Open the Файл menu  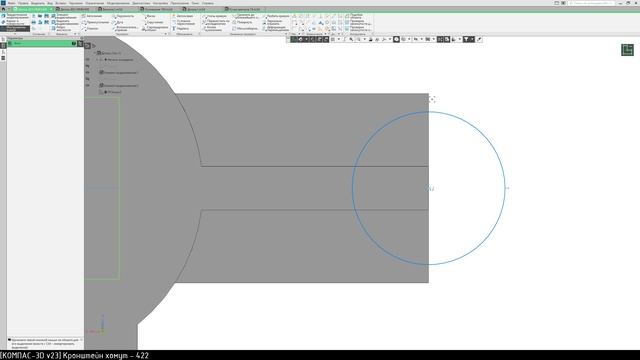(11, 3)
